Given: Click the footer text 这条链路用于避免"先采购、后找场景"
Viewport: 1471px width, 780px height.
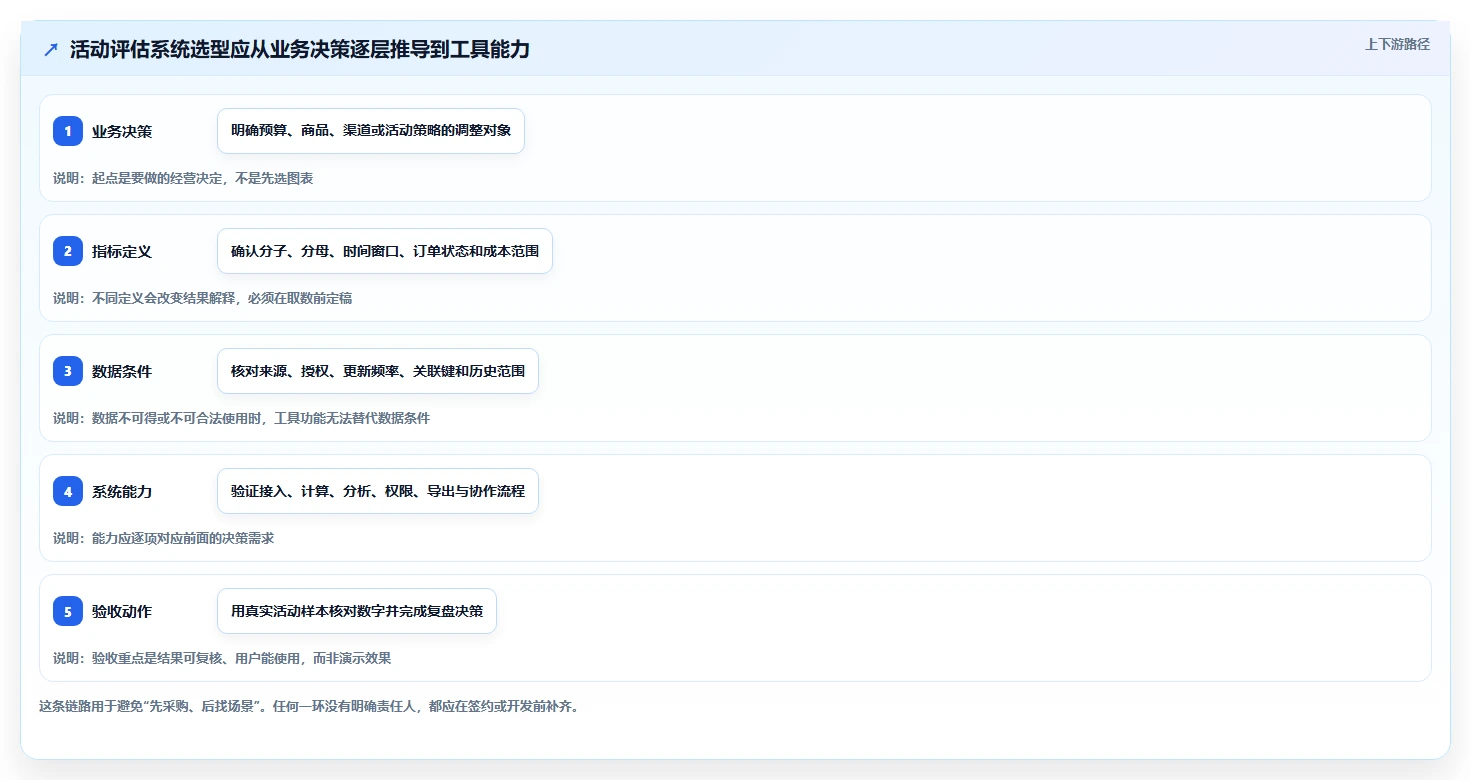Looking at the screenshot, I should coord(309,706).
